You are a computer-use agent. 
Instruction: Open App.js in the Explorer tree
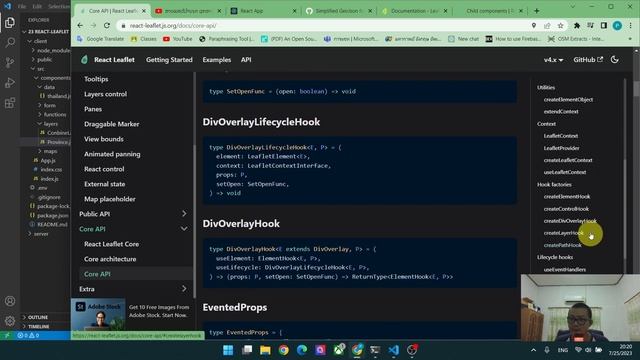[x=48, y=160]
